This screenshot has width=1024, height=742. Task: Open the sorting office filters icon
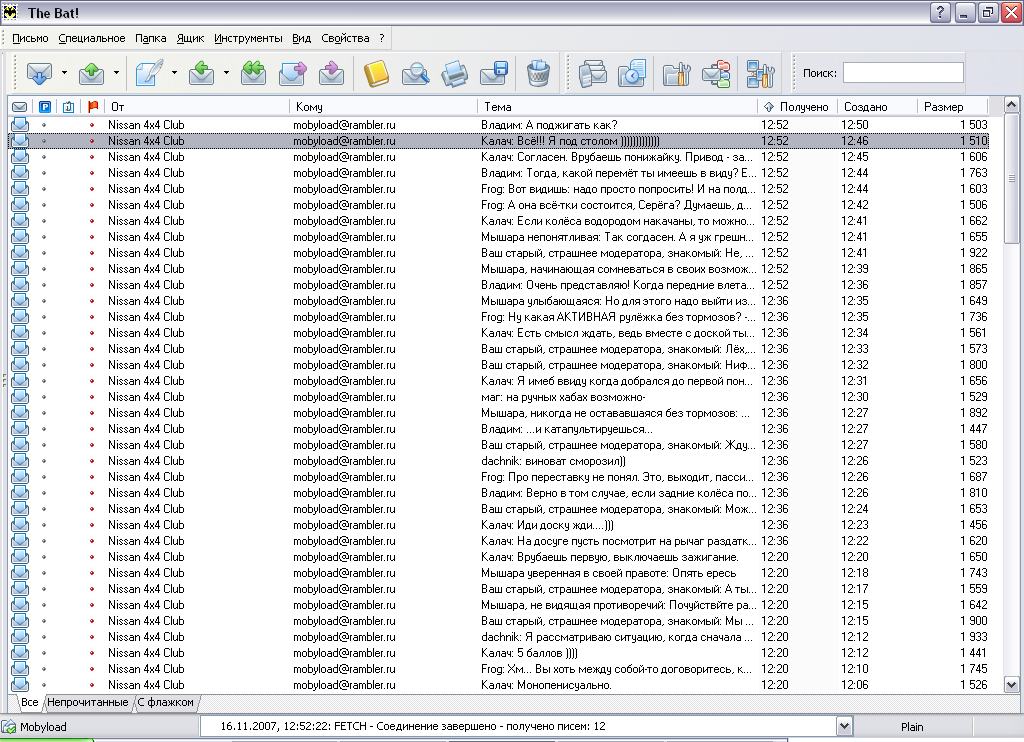(x=716, y=73)
